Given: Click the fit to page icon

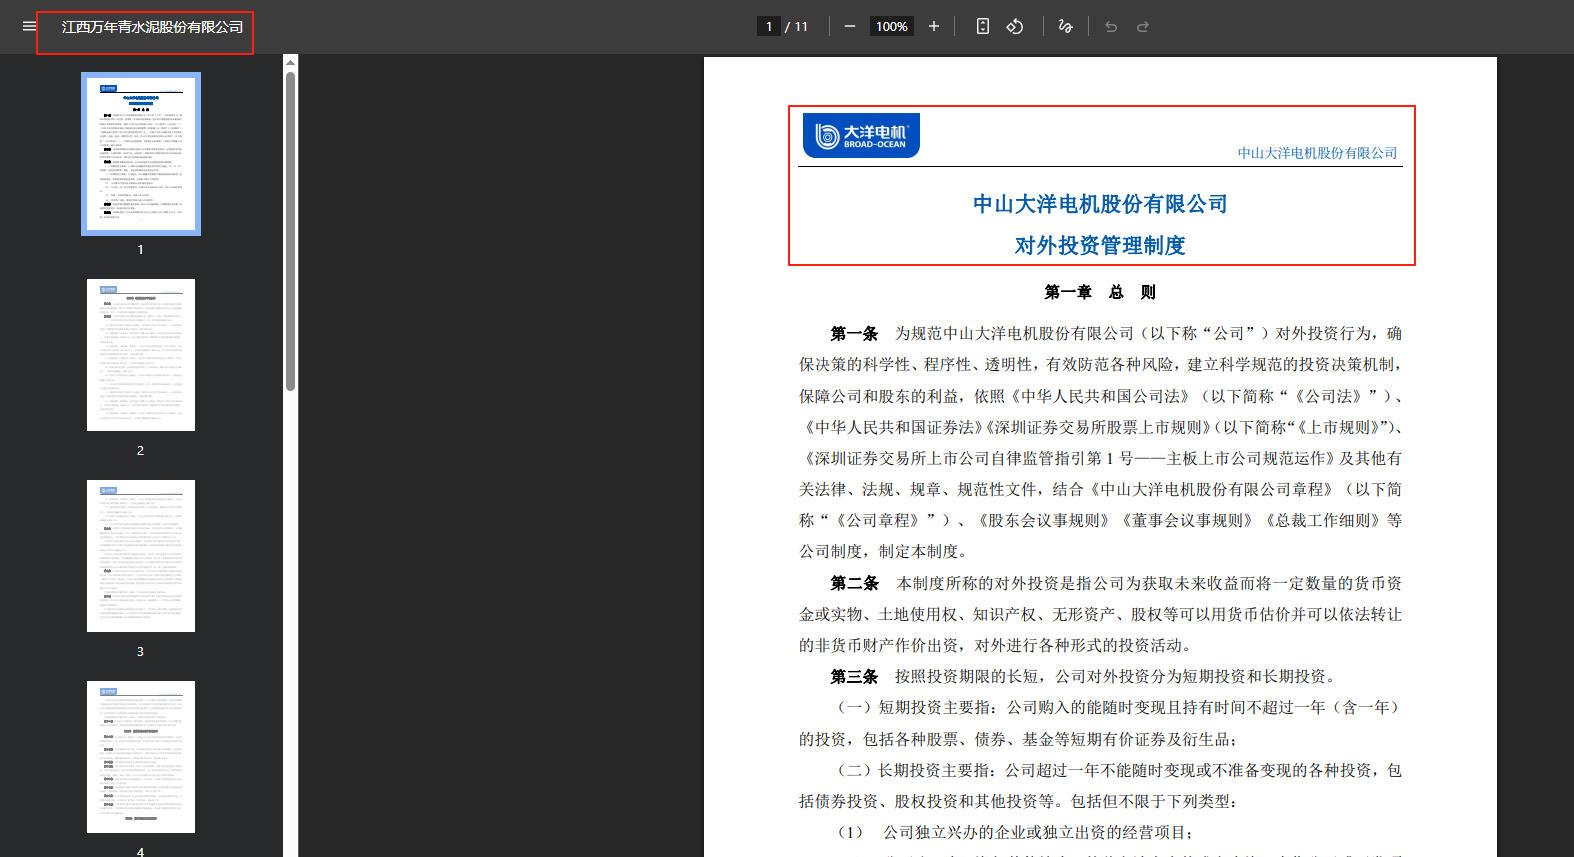Looking at the screenshot, I should coord(983,26).
